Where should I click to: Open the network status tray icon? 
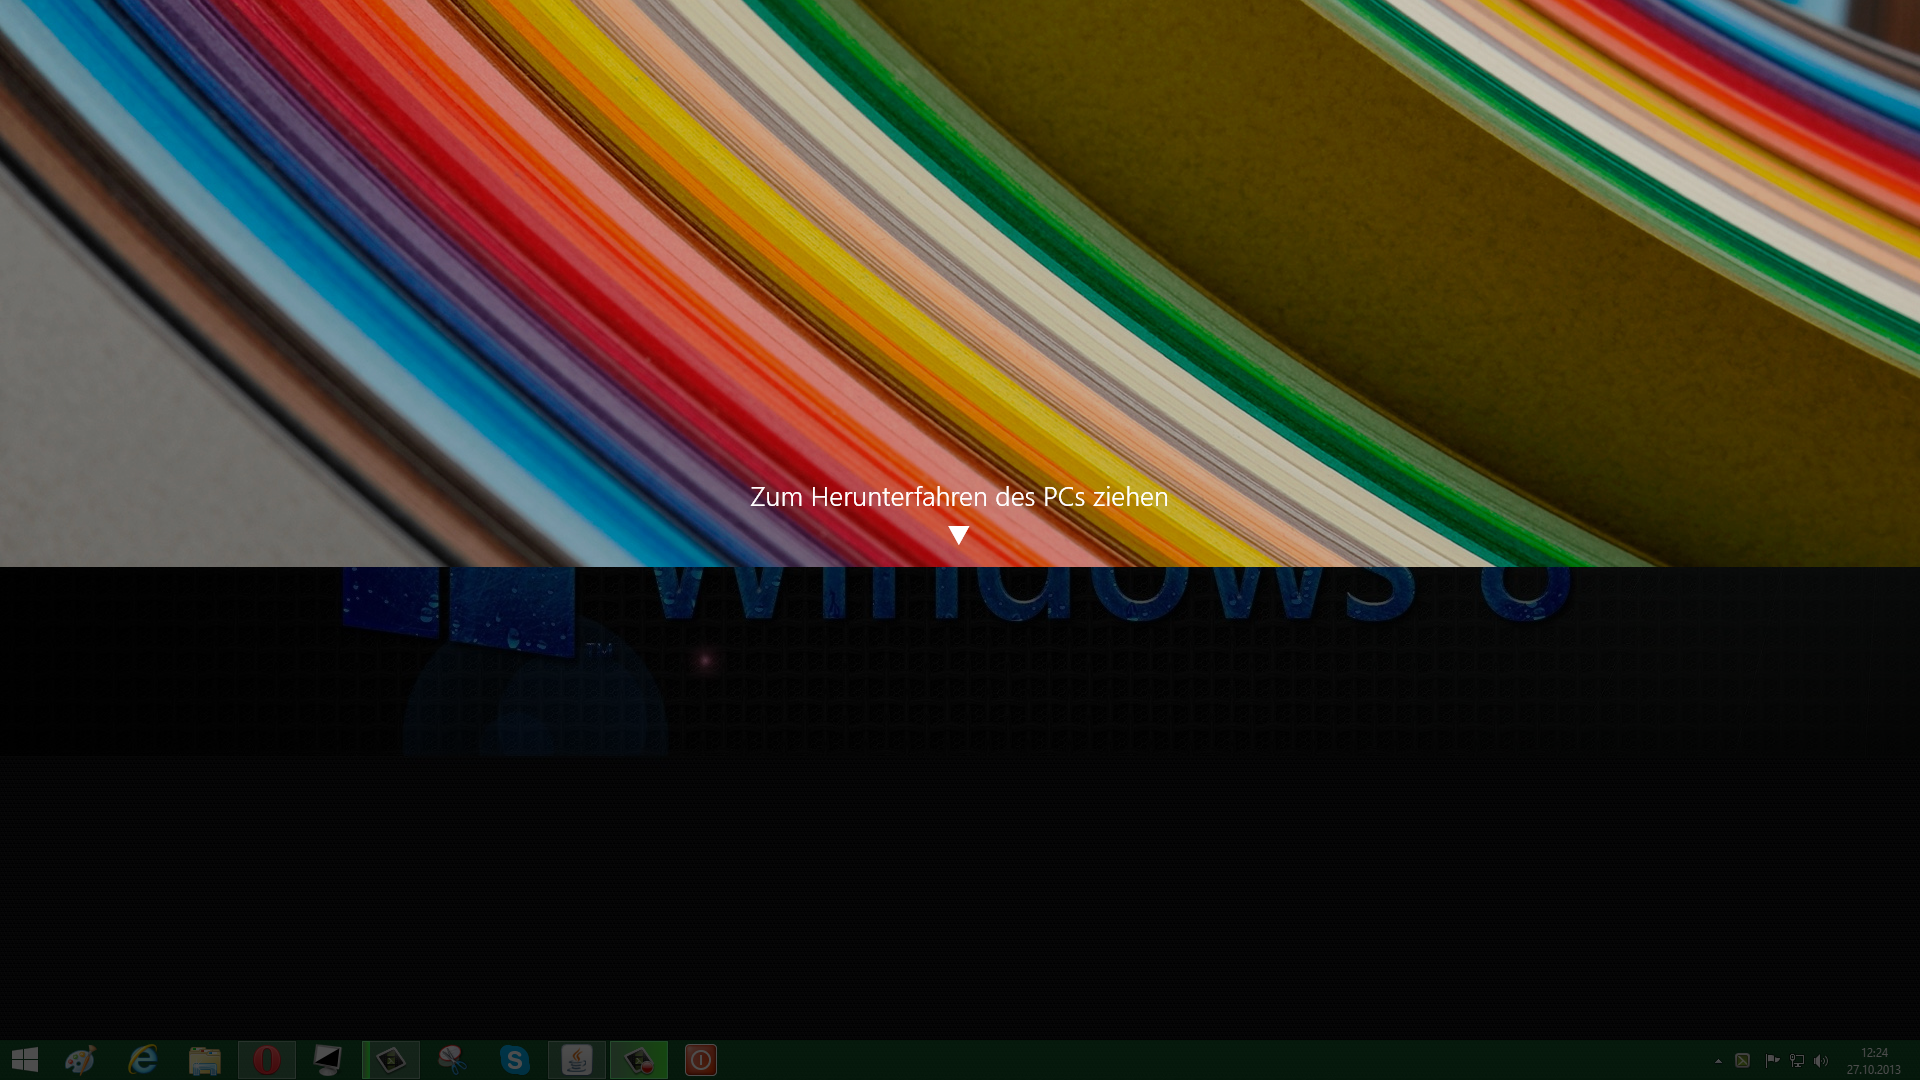1797,1061
